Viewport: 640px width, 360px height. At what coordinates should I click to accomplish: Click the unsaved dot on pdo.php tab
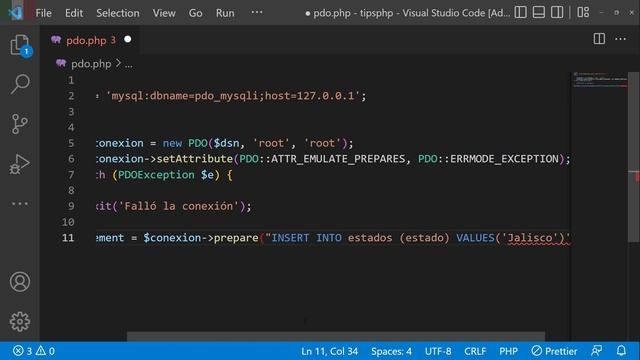(x=128, y=39)
